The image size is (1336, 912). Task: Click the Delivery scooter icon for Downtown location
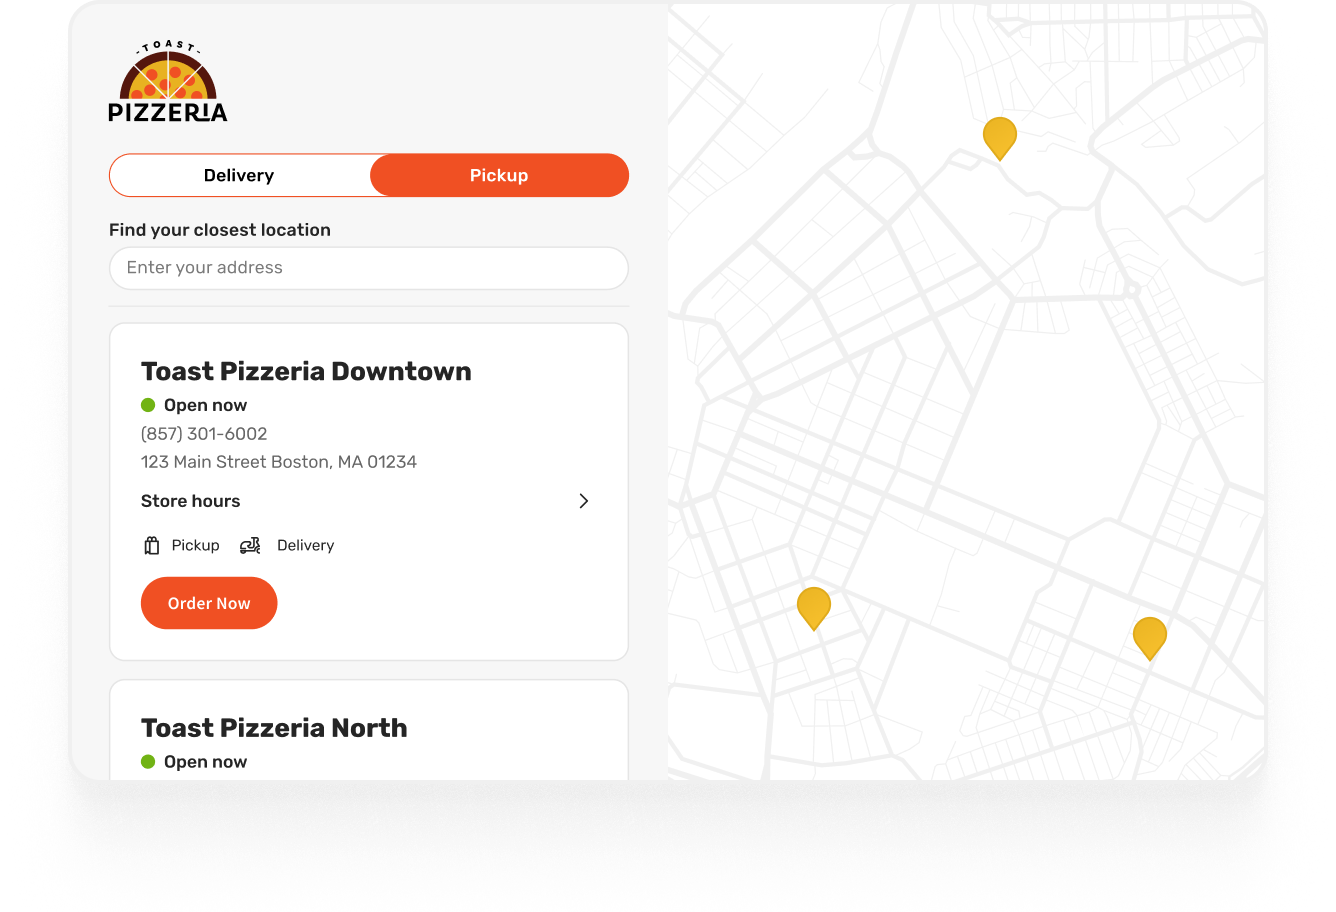[x=250, y=545]
